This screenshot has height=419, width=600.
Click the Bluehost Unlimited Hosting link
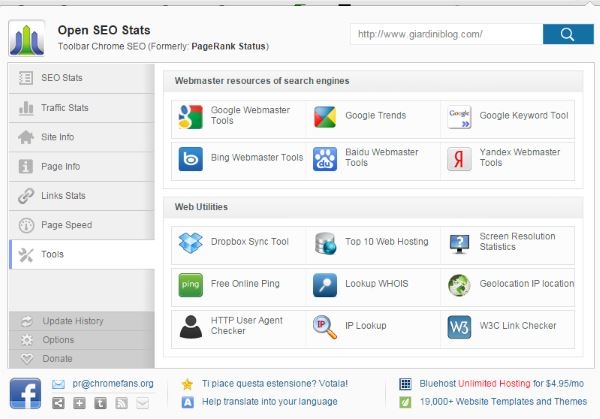tap(501, 383)
